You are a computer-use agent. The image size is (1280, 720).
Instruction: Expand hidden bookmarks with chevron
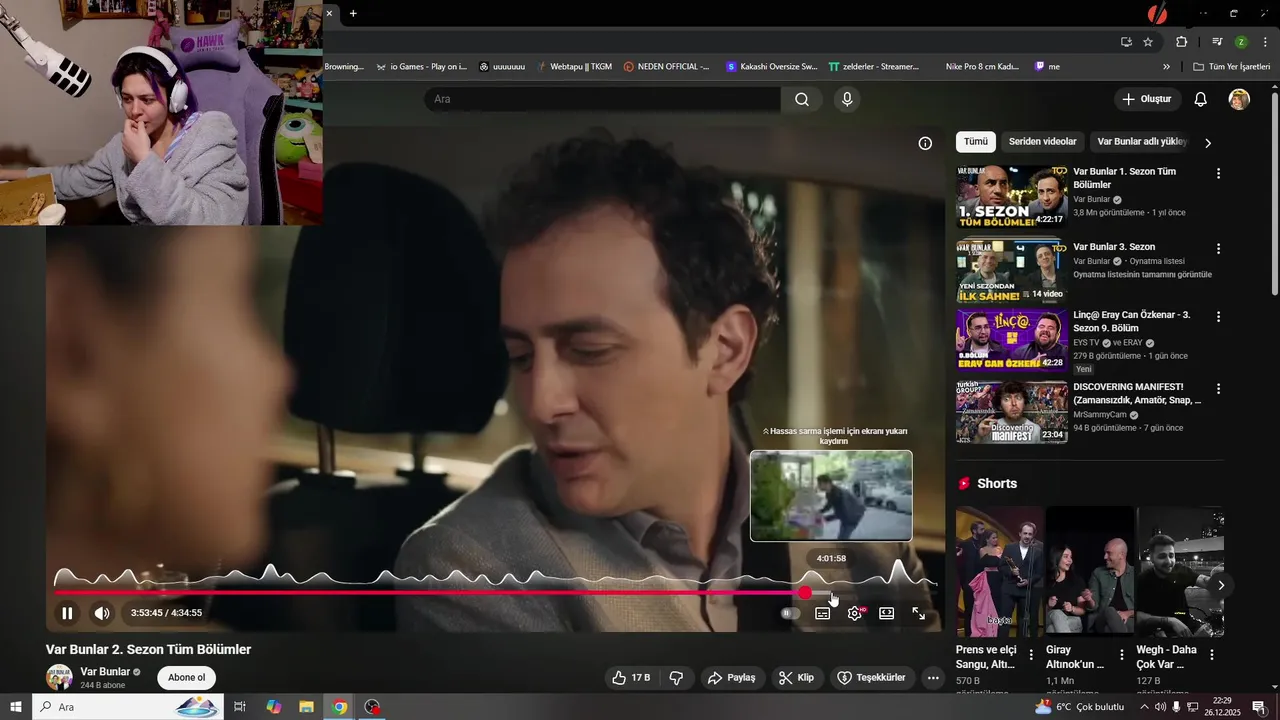pyautogui.click(x=1166, y=67)
